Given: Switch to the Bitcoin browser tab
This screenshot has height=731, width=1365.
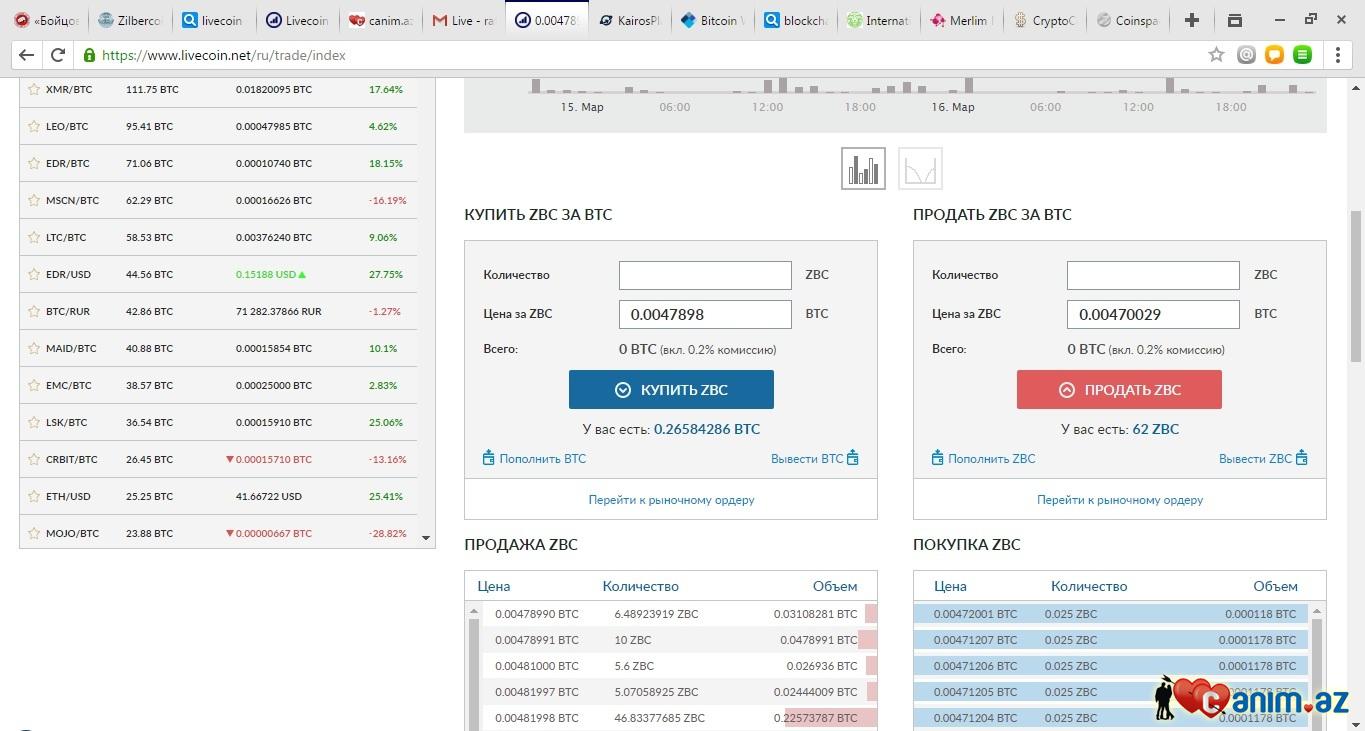Looking at the screenshot, I should 718,20.
